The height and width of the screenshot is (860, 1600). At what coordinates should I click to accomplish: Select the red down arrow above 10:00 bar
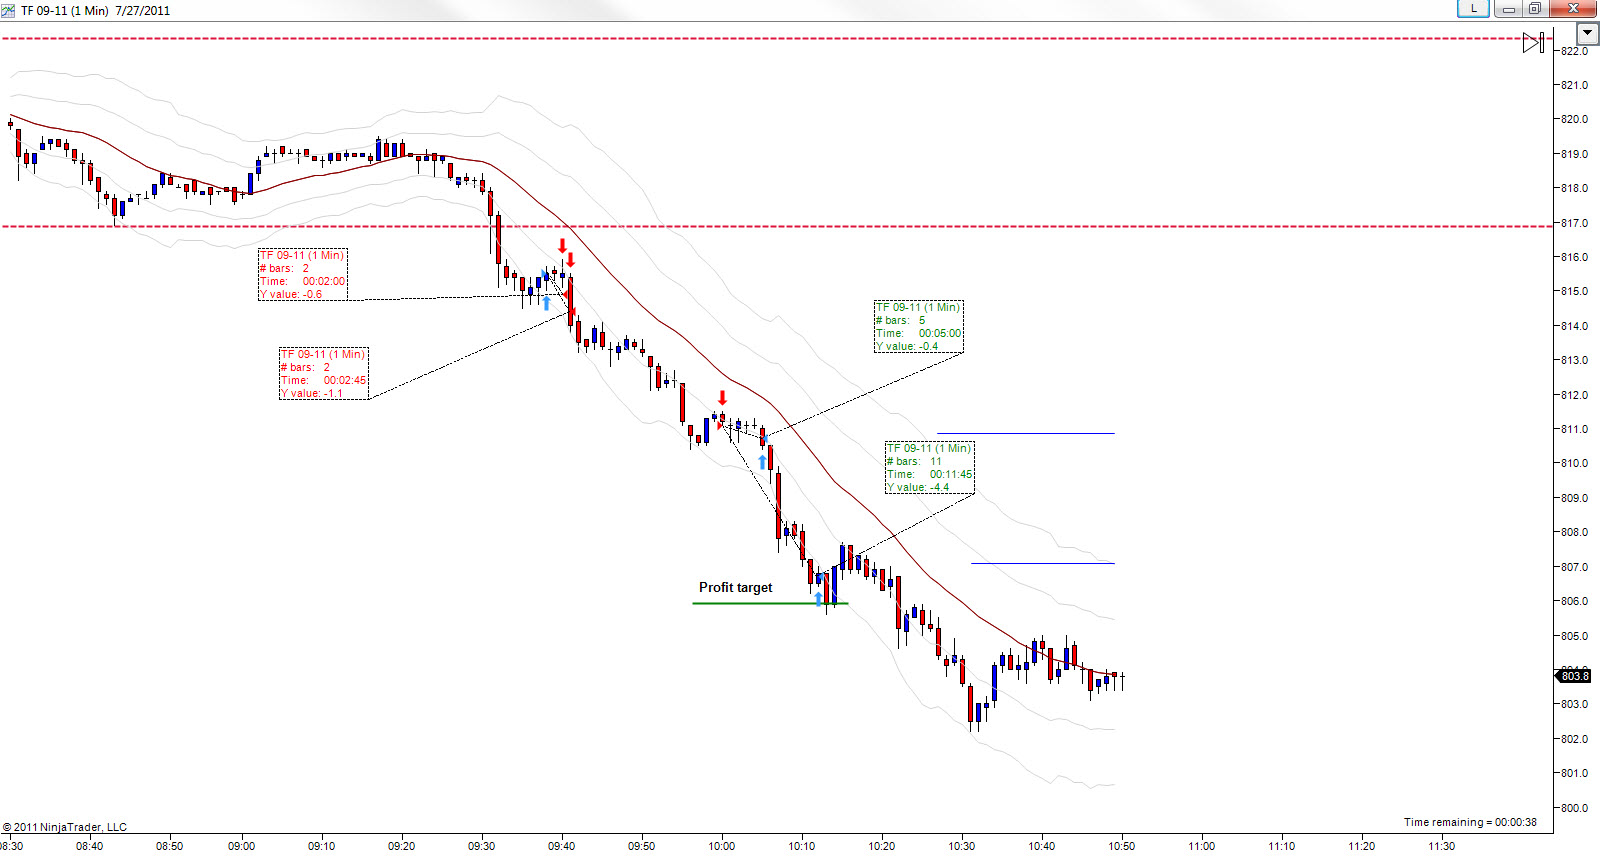[x=722, y=398]
